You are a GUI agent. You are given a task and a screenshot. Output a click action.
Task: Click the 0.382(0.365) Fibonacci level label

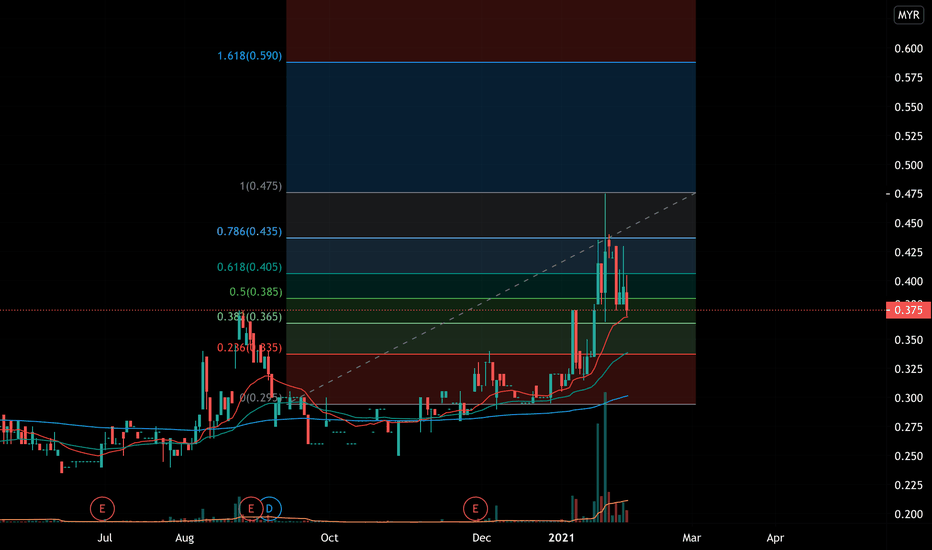[250, 317]
